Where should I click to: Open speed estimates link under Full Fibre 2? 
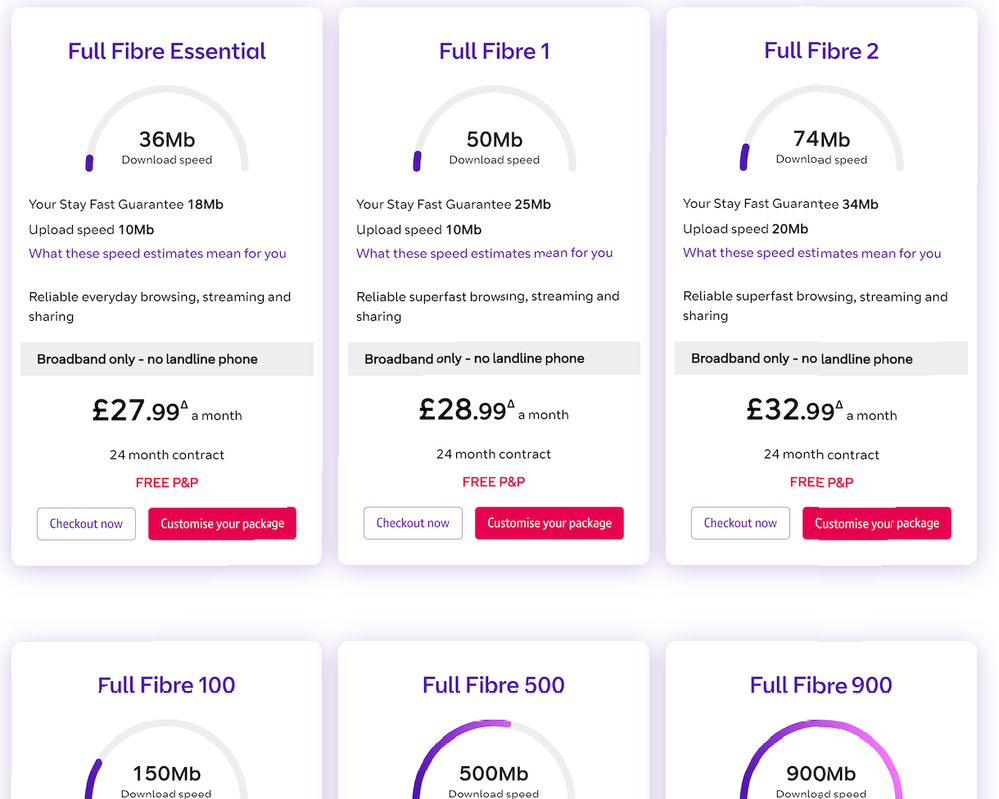[812, 253]
